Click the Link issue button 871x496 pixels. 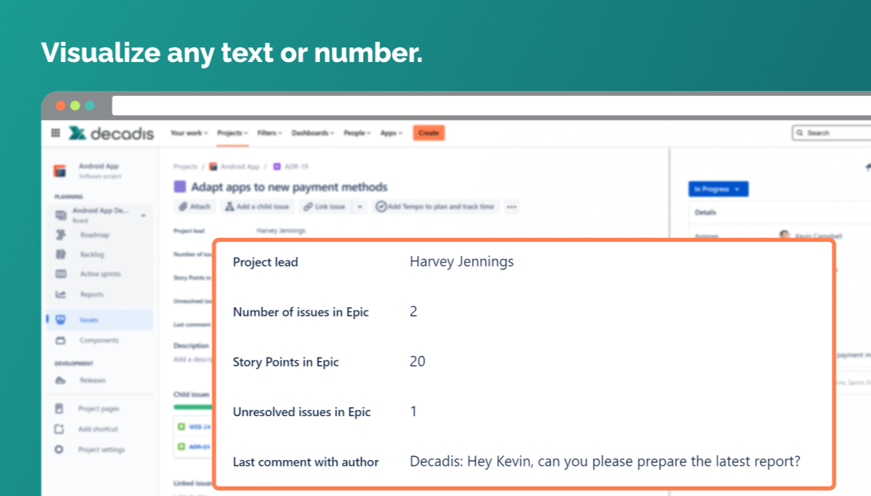324,207
